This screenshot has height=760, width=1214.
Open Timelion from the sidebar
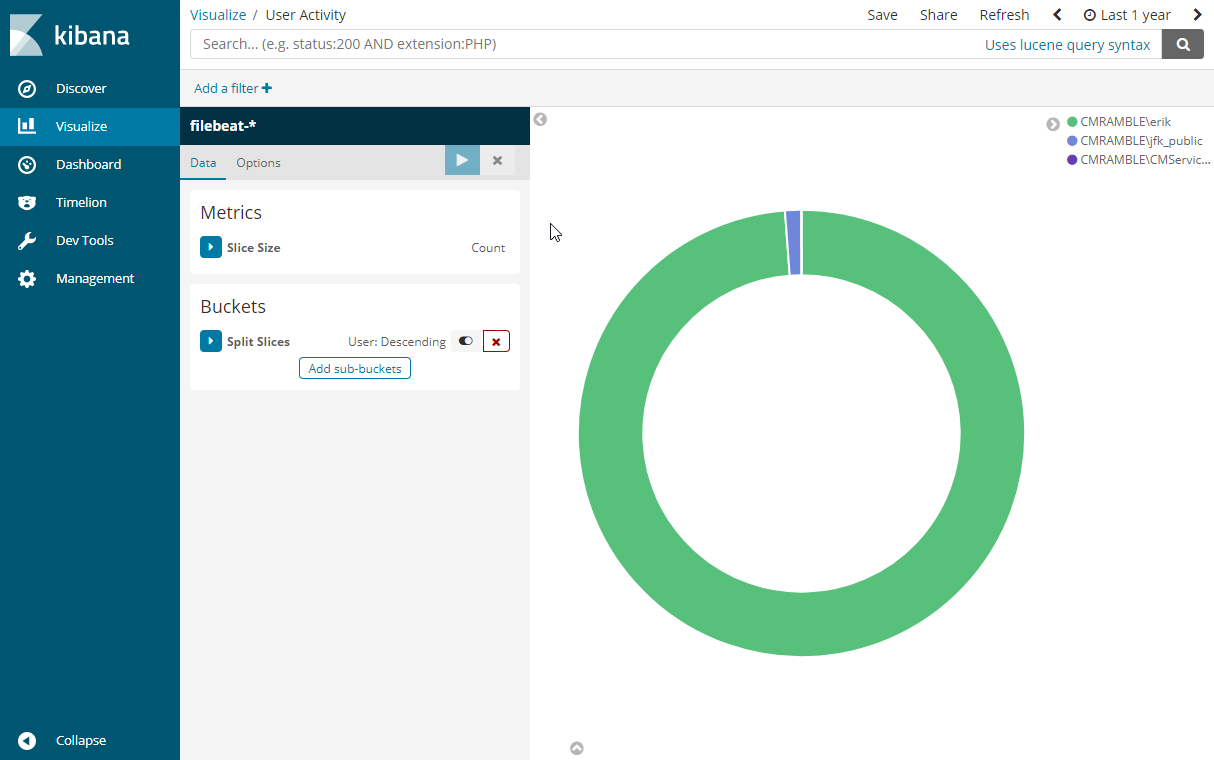pyautogui.click(x=81, y=202)
